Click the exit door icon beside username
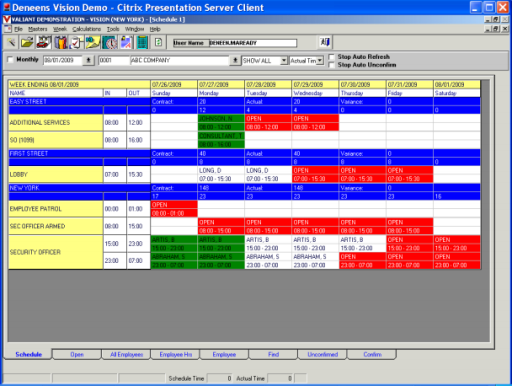 pos(325,42)
